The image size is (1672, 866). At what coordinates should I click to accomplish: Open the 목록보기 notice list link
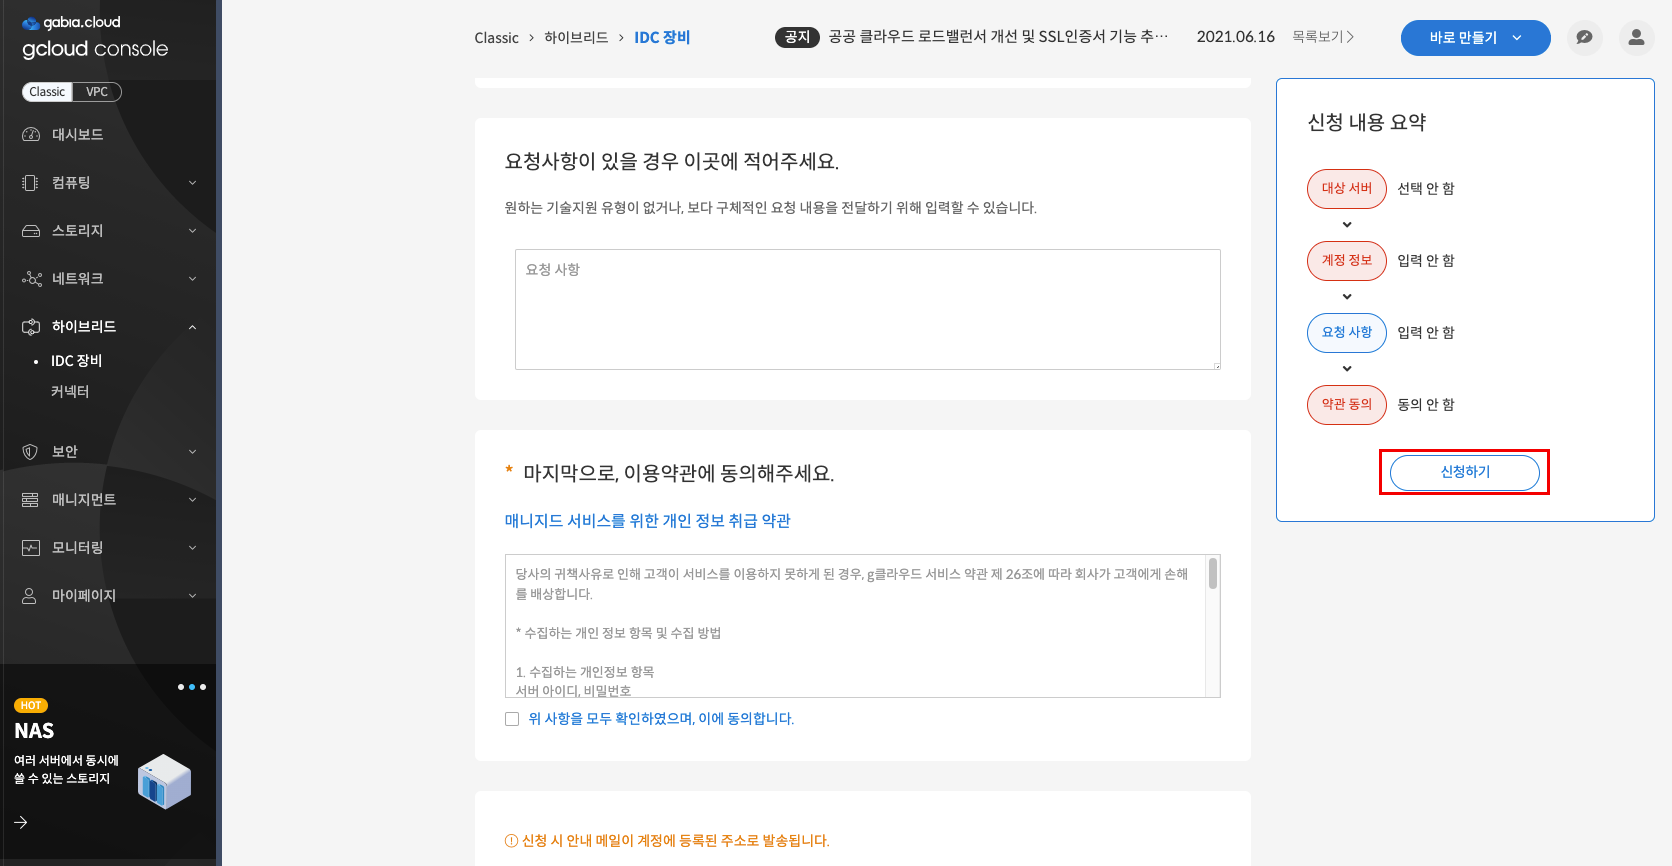pyautogui.click(x=1322, y=37)
